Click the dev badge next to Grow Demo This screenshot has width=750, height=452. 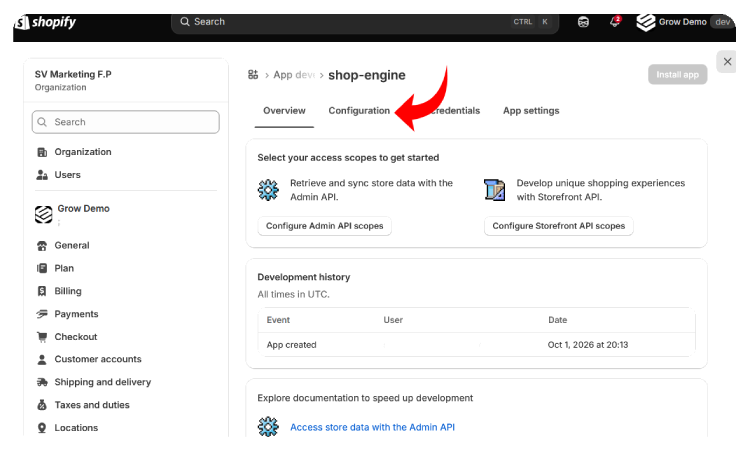coord(722,22)
